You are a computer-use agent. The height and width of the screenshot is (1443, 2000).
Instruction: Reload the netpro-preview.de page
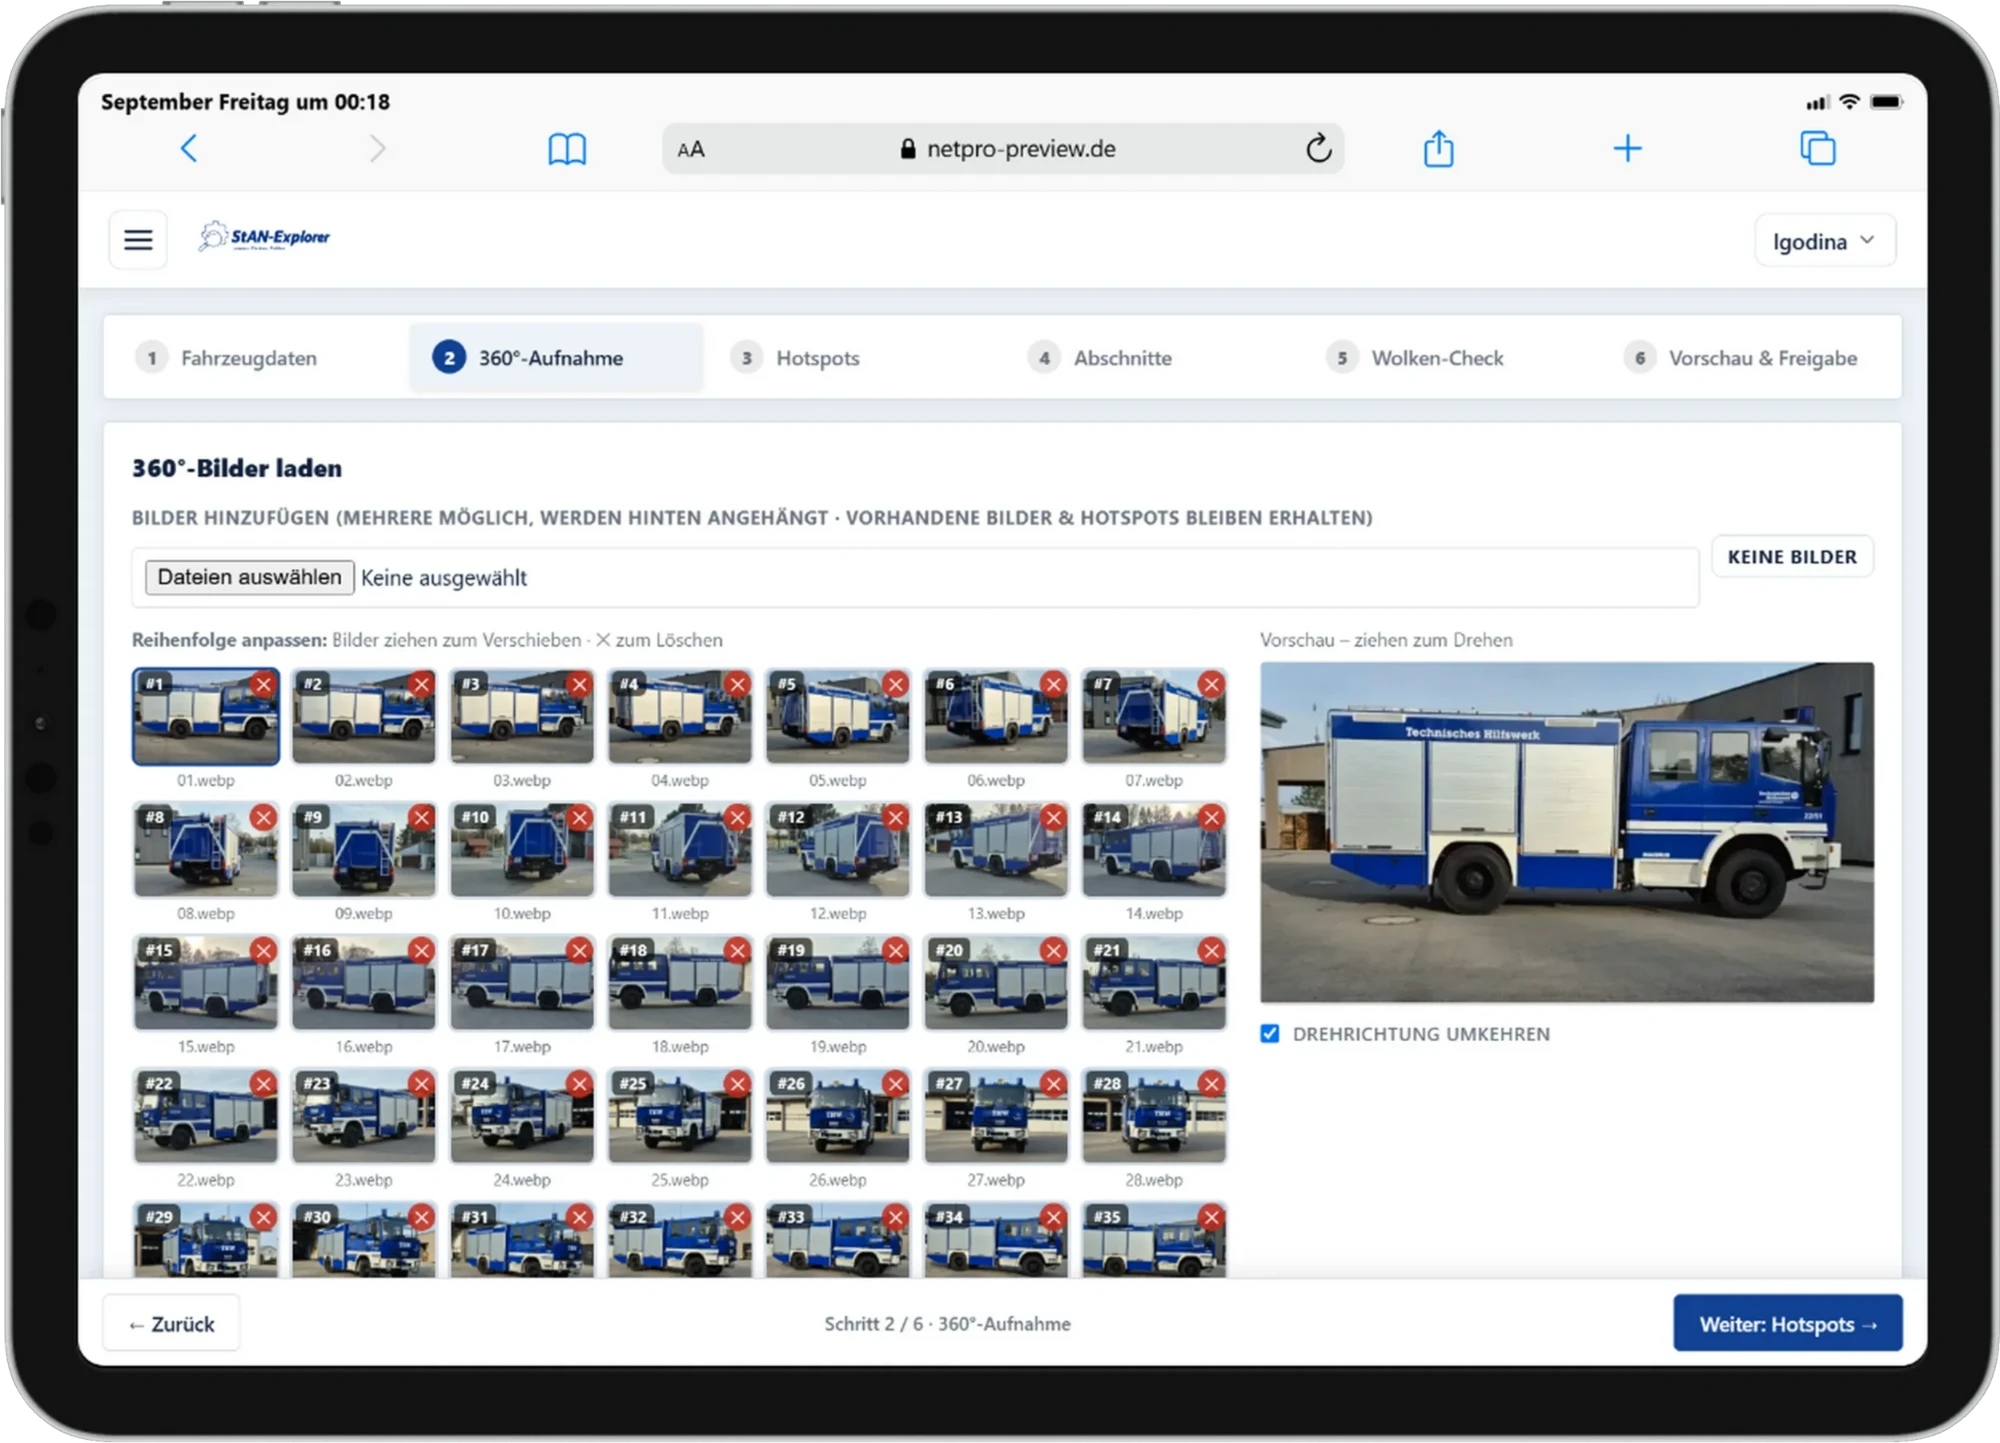pyautogui.click(x=1318, y=149)
